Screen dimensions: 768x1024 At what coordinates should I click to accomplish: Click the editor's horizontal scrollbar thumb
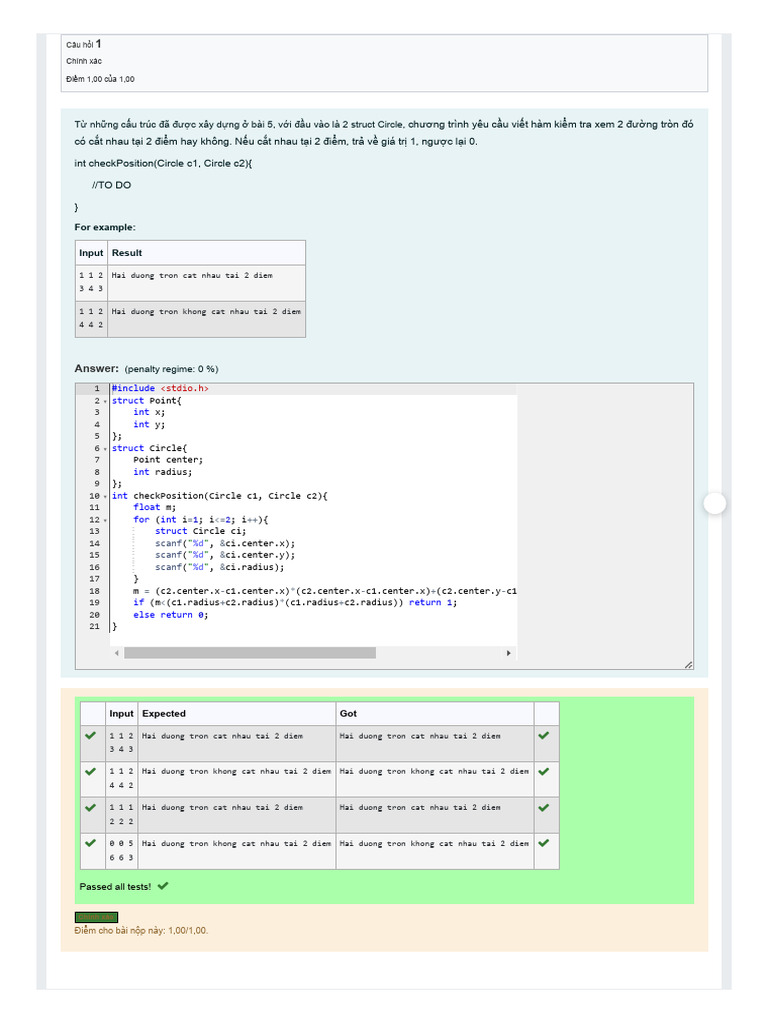(x=250, y=653)
